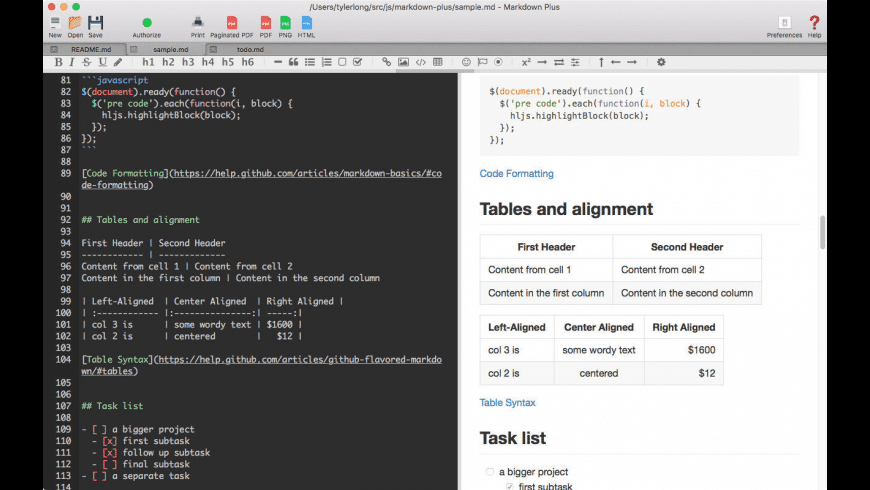Follow the Table Syntax link in preview

pyautogui.click(x=507, y=403)
